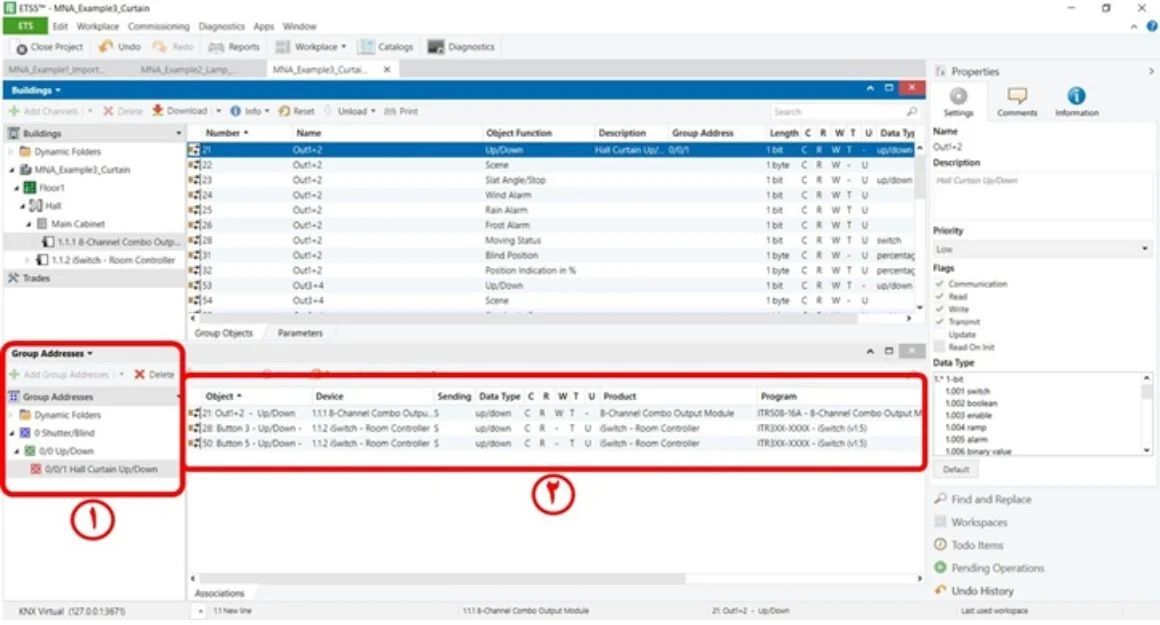Open the Information icon in Properties

(1076, 96)
